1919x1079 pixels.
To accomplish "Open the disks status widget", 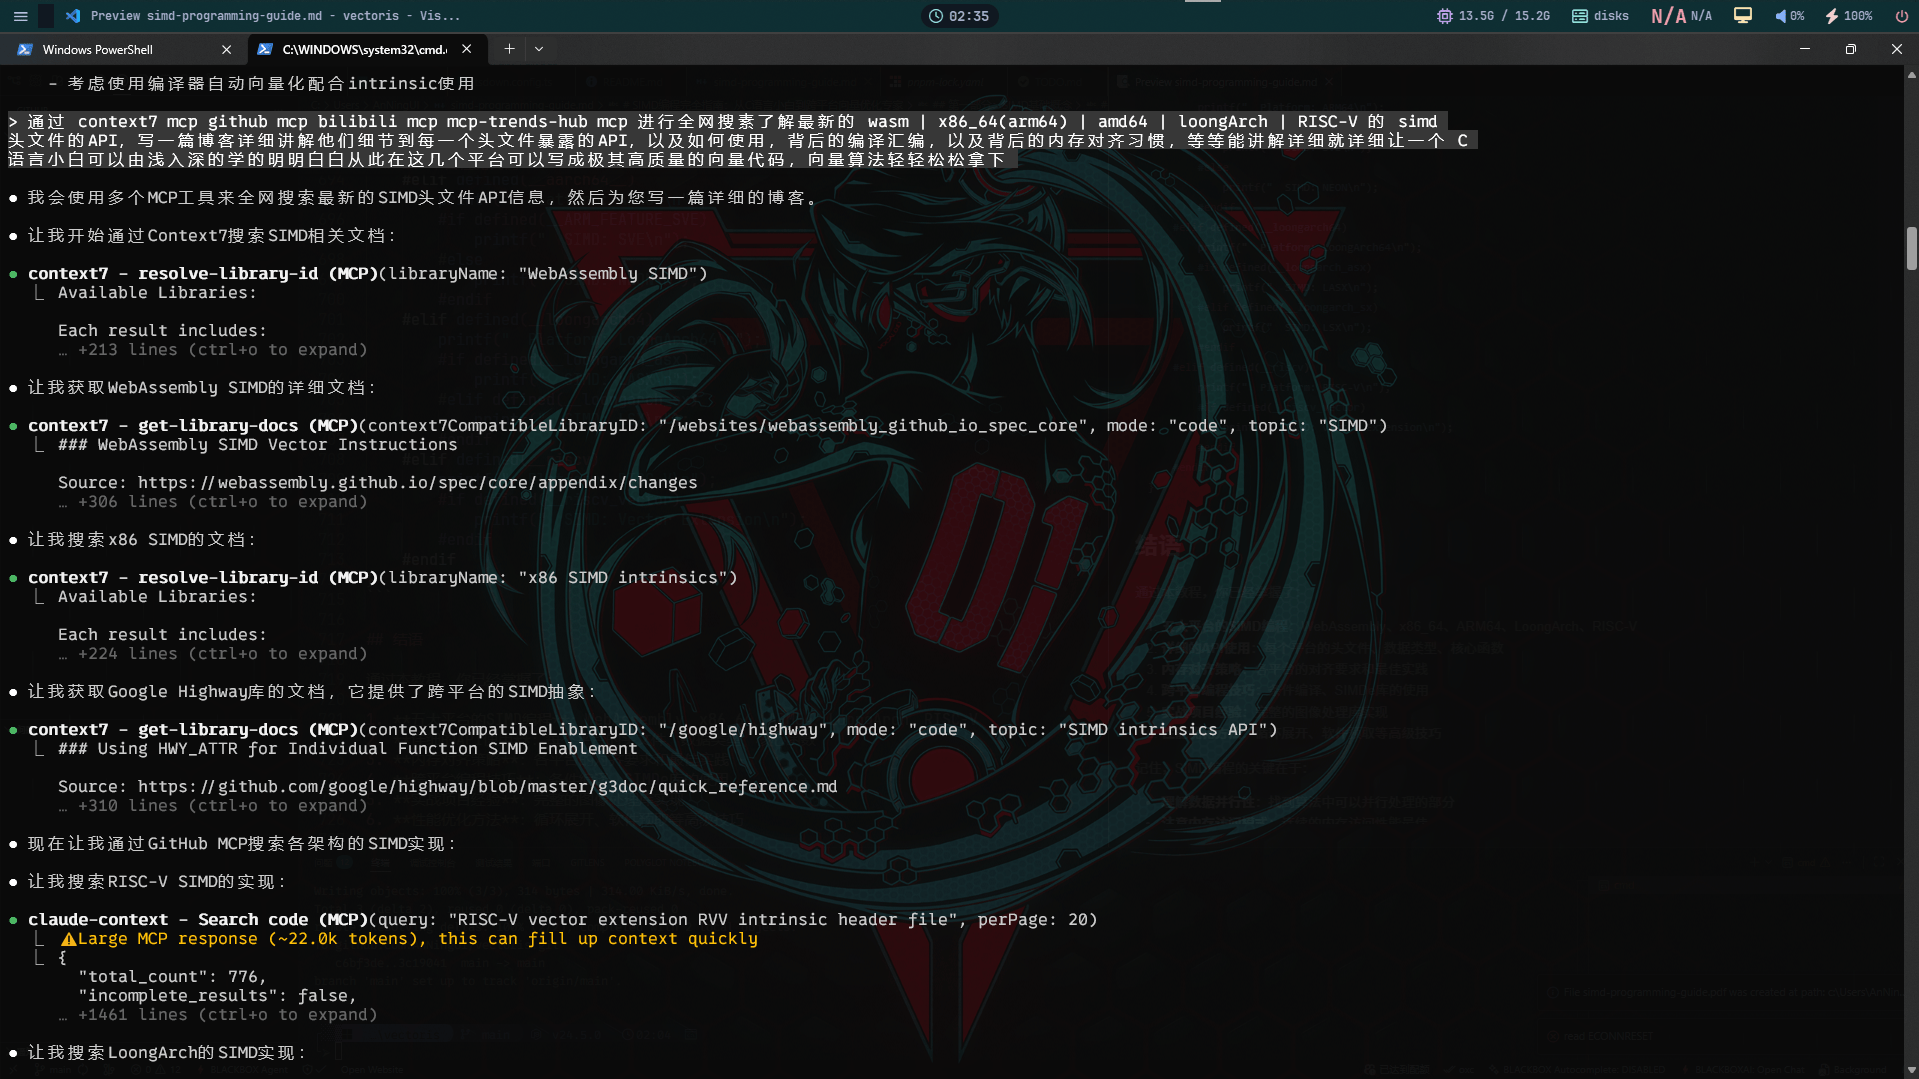I will coord(1600,16).
